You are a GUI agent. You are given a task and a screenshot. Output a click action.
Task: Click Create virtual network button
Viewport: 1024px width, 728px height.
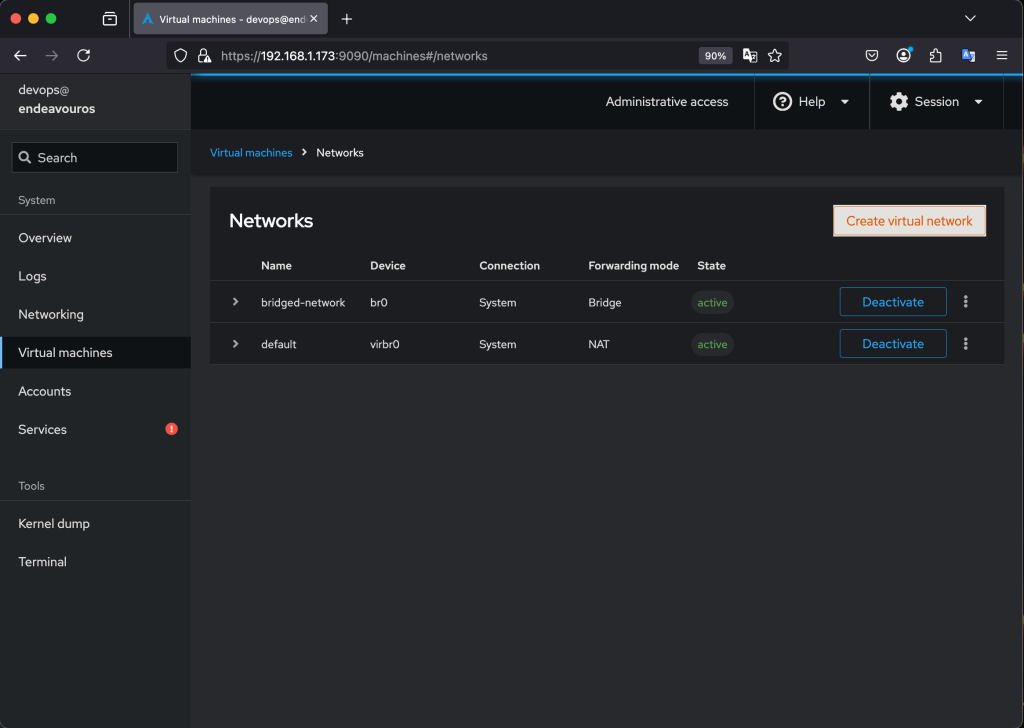pos(909,221)
